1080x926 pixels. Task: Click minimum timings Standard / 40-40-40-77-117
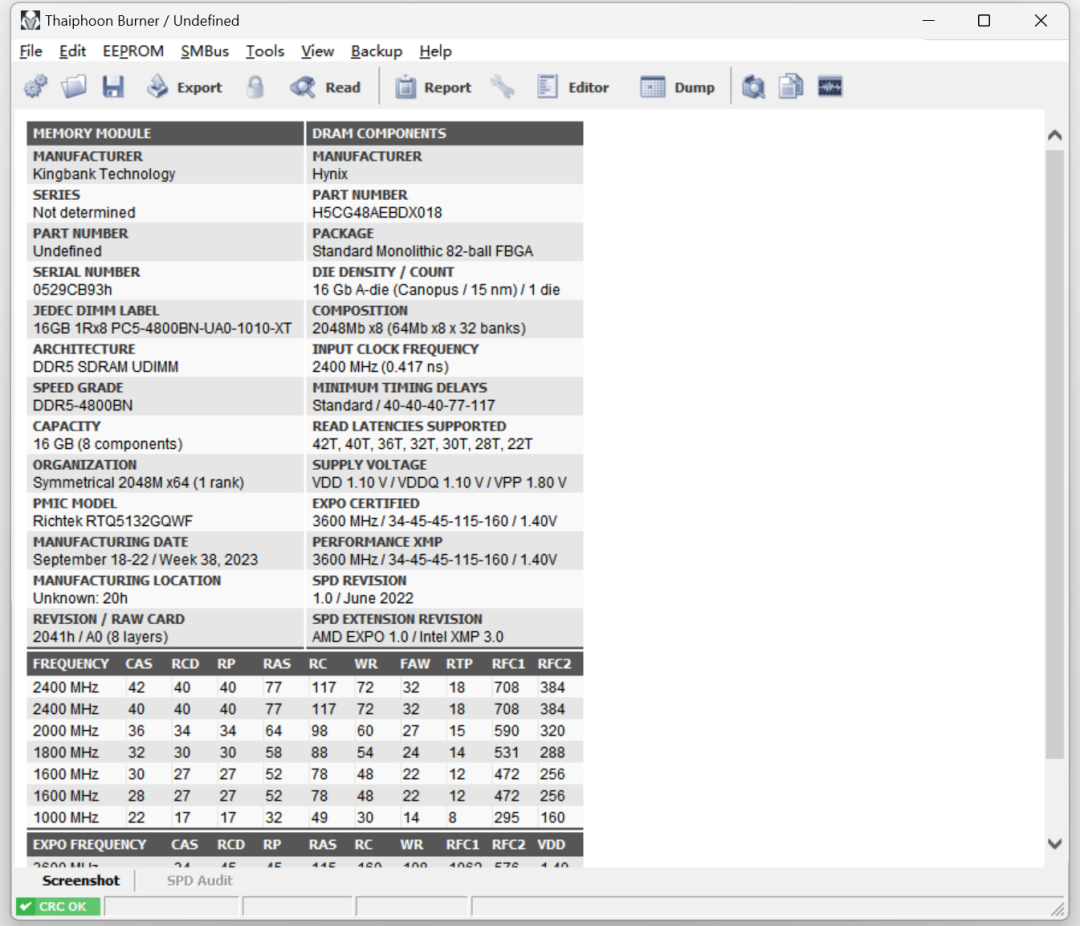pyautogui.click(x=404, y=406)
